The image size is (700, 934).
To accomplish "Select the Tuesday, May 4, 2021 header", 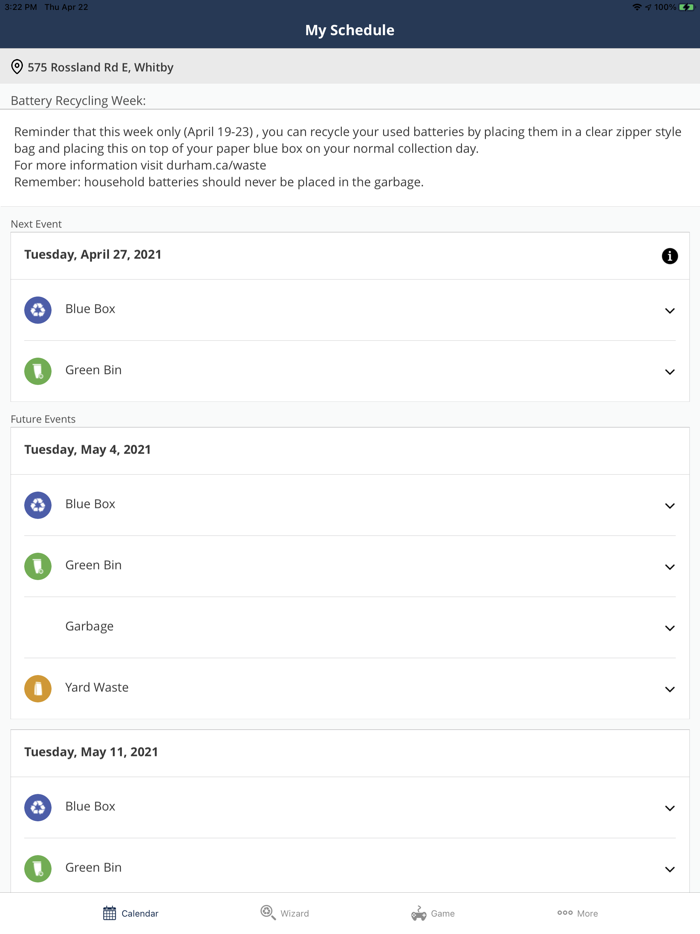I will coord(88,450).
